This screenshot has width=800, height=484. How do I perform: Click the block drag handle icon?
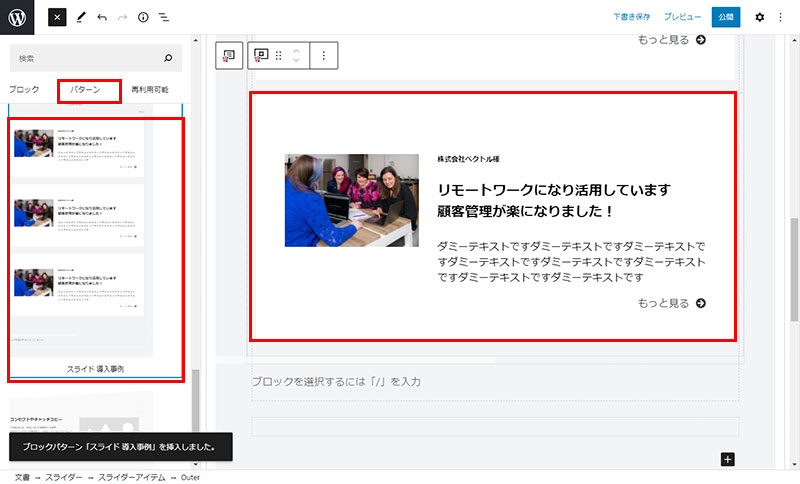[279, 56]
